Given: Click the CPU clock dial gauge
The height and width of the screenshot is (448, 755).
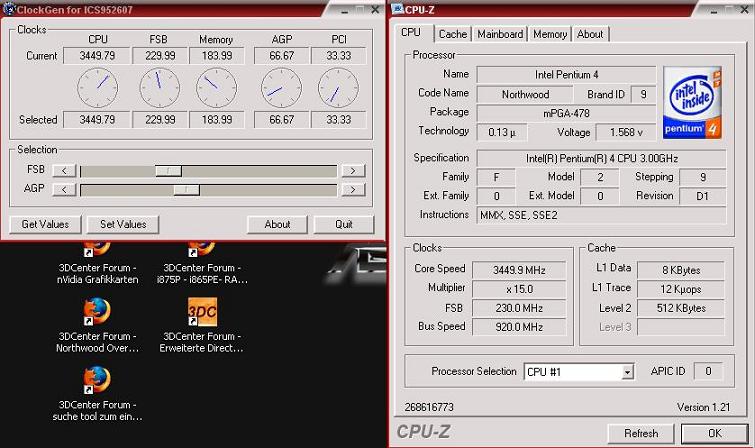Looking at the screenshot, I should (97, 88).
